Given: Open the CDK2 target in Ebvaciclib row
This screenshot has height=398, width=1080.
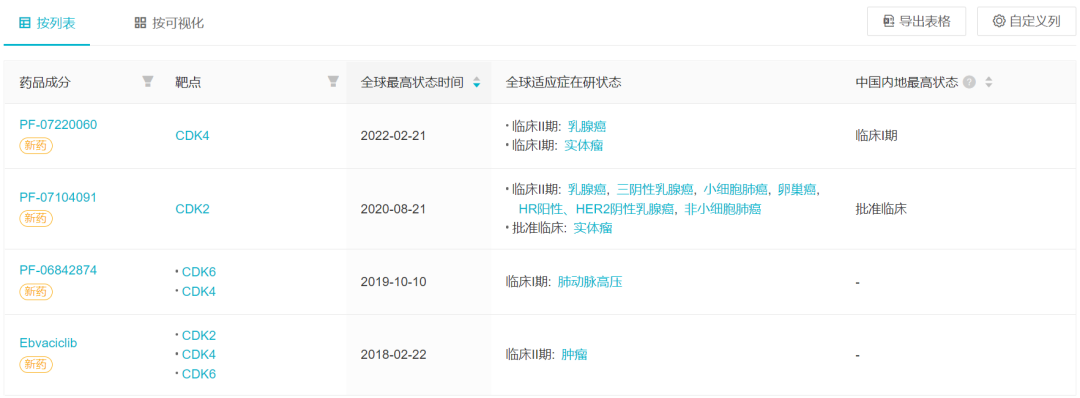Looking at the screenshot, I should (x=199, y=335).
